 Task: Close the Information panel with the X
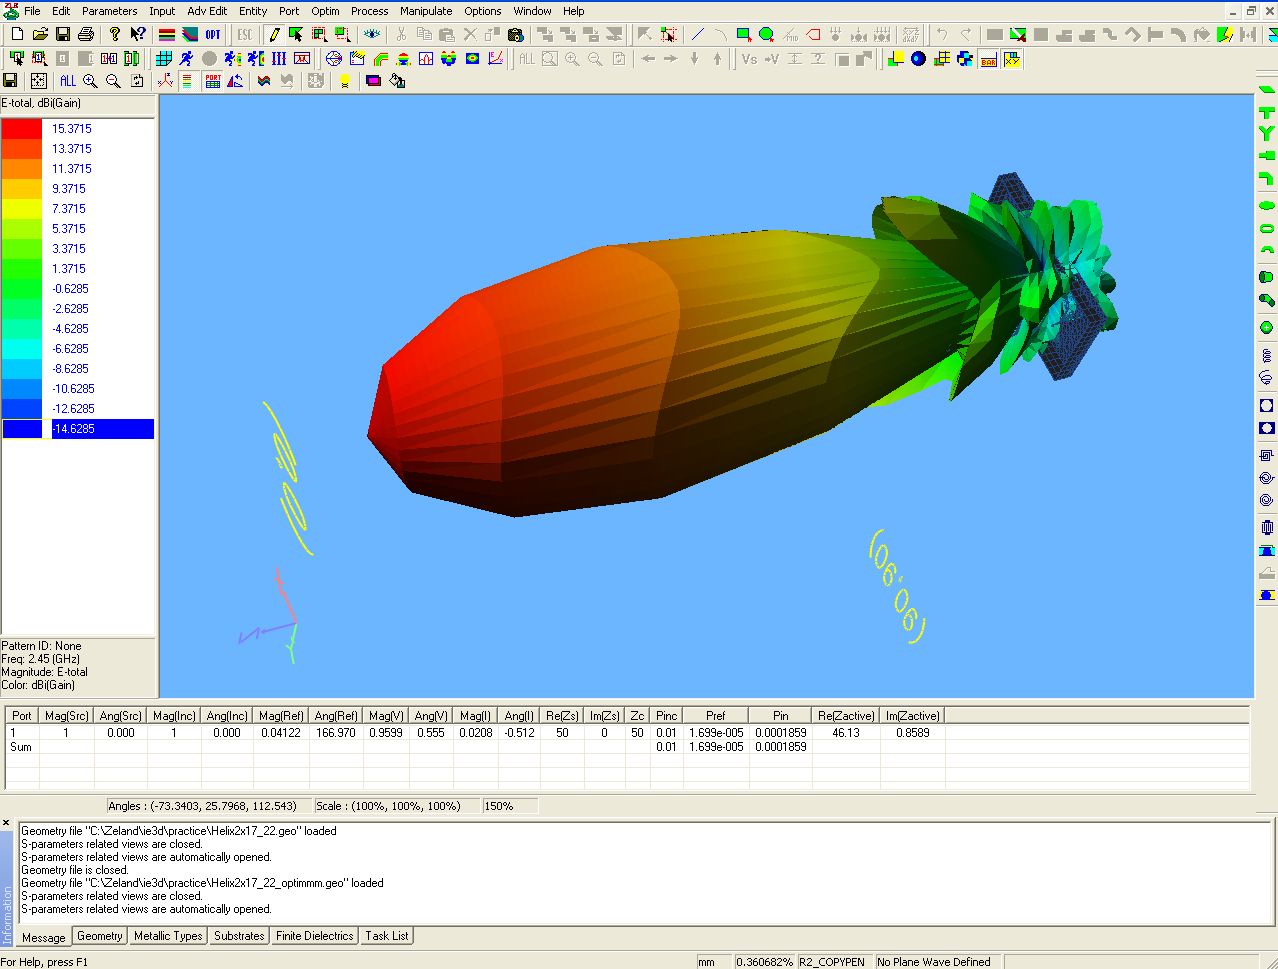(x=7, y=824)
